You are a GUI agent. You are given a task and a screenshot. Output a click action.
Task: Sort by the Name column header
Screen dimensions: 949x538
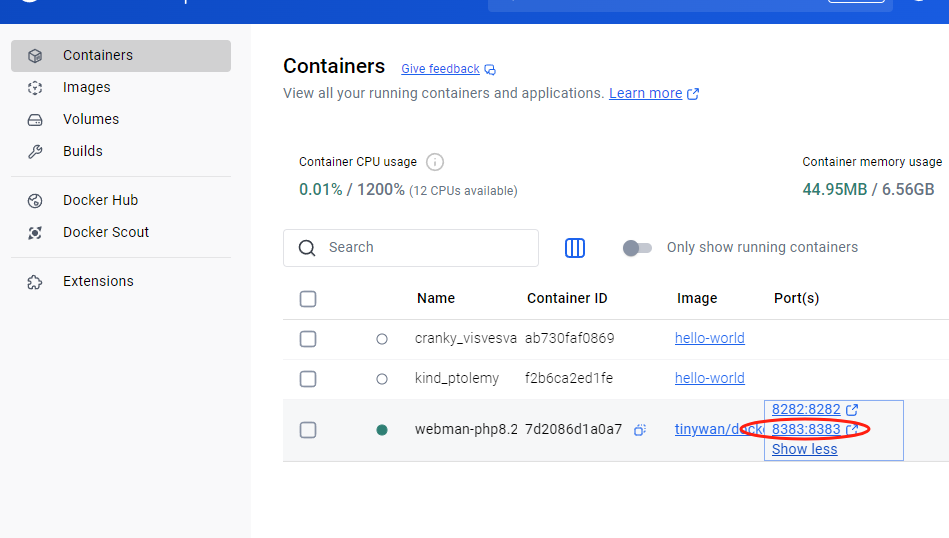(436, 298)
